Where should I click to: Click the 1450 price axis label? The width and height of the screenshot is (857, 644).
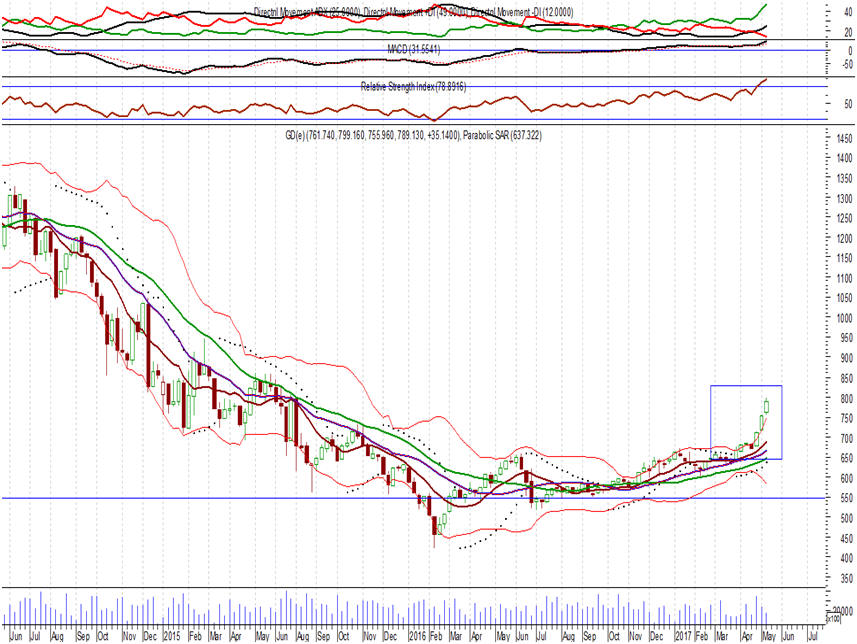point(843,139)
